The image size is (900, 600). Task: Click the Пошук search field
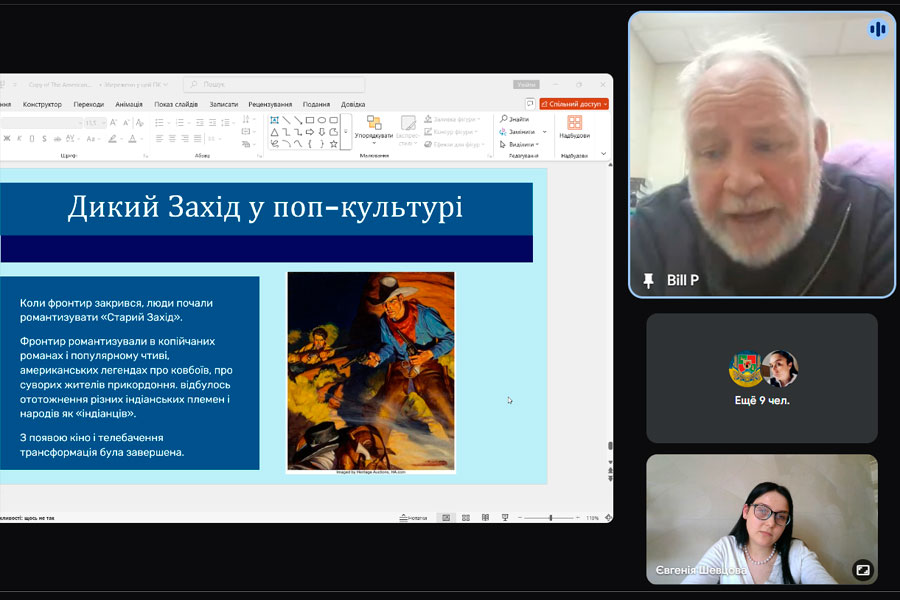(x=273, y=85)
